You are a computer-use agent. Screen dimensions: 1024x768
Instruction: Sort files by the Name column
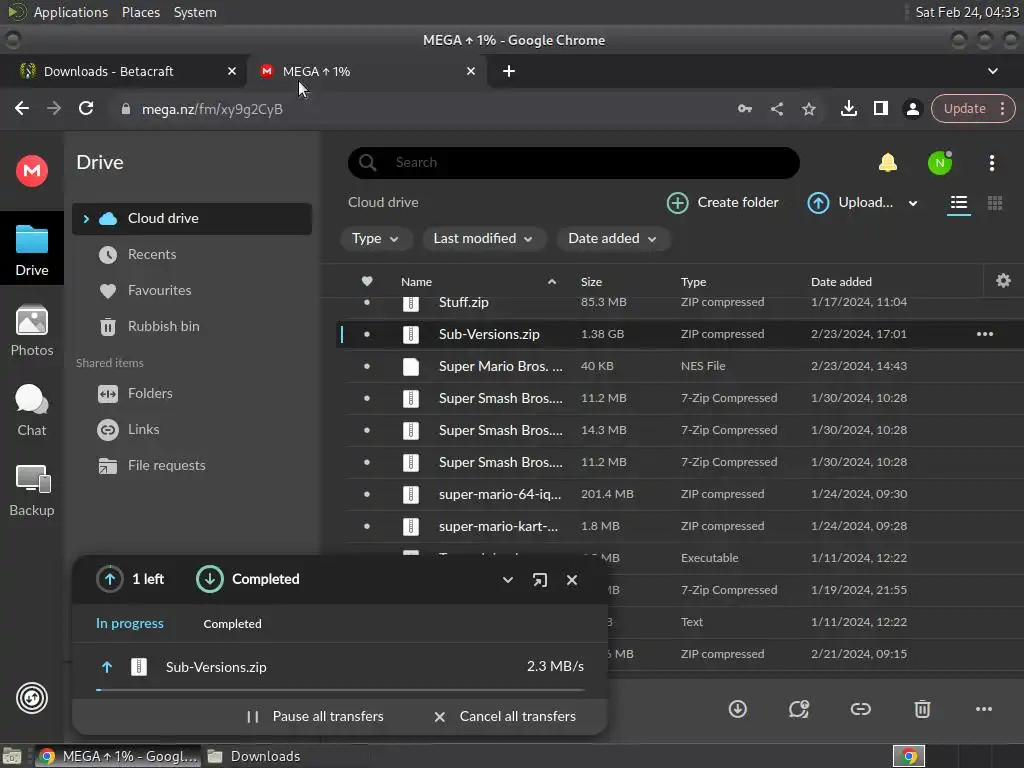[416, 282]
